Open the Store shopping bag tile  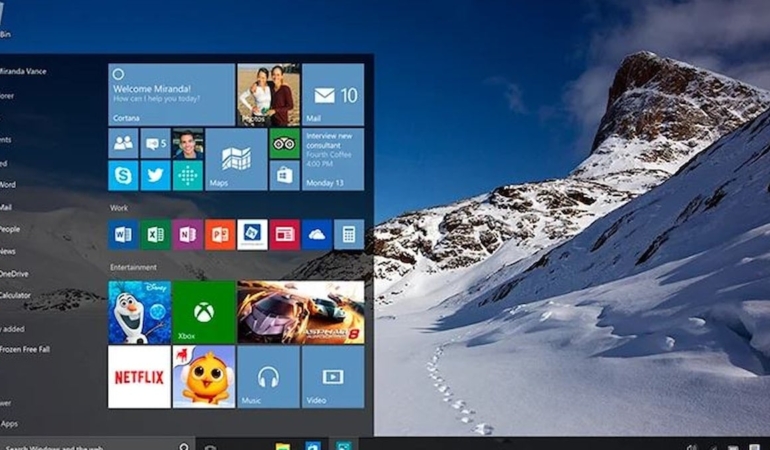(285, 175)
